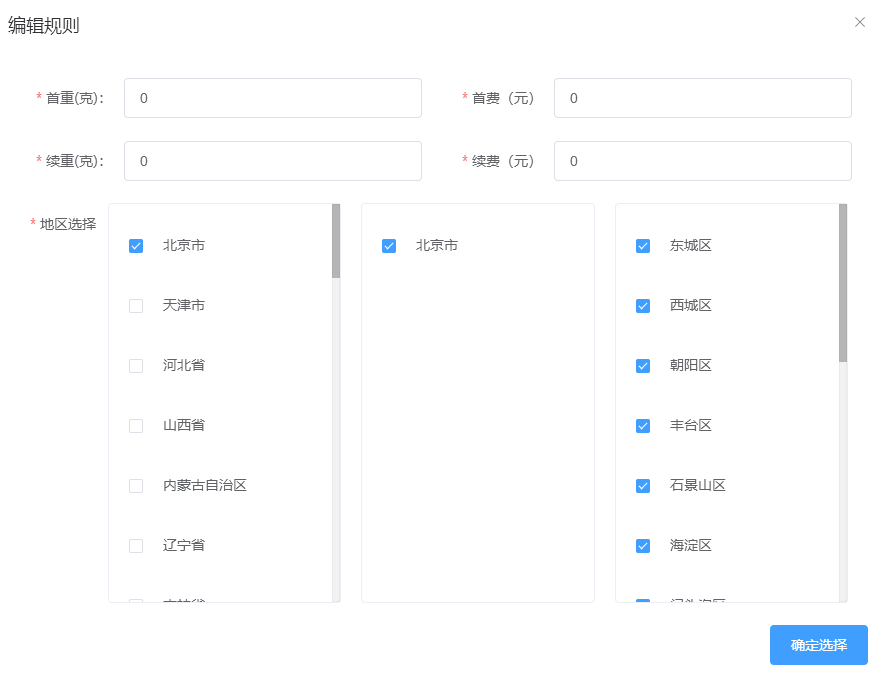This screenshot has height=688, width=879.
Task: Uncheck the 西城区 checkbox
Action: [643, 306]
